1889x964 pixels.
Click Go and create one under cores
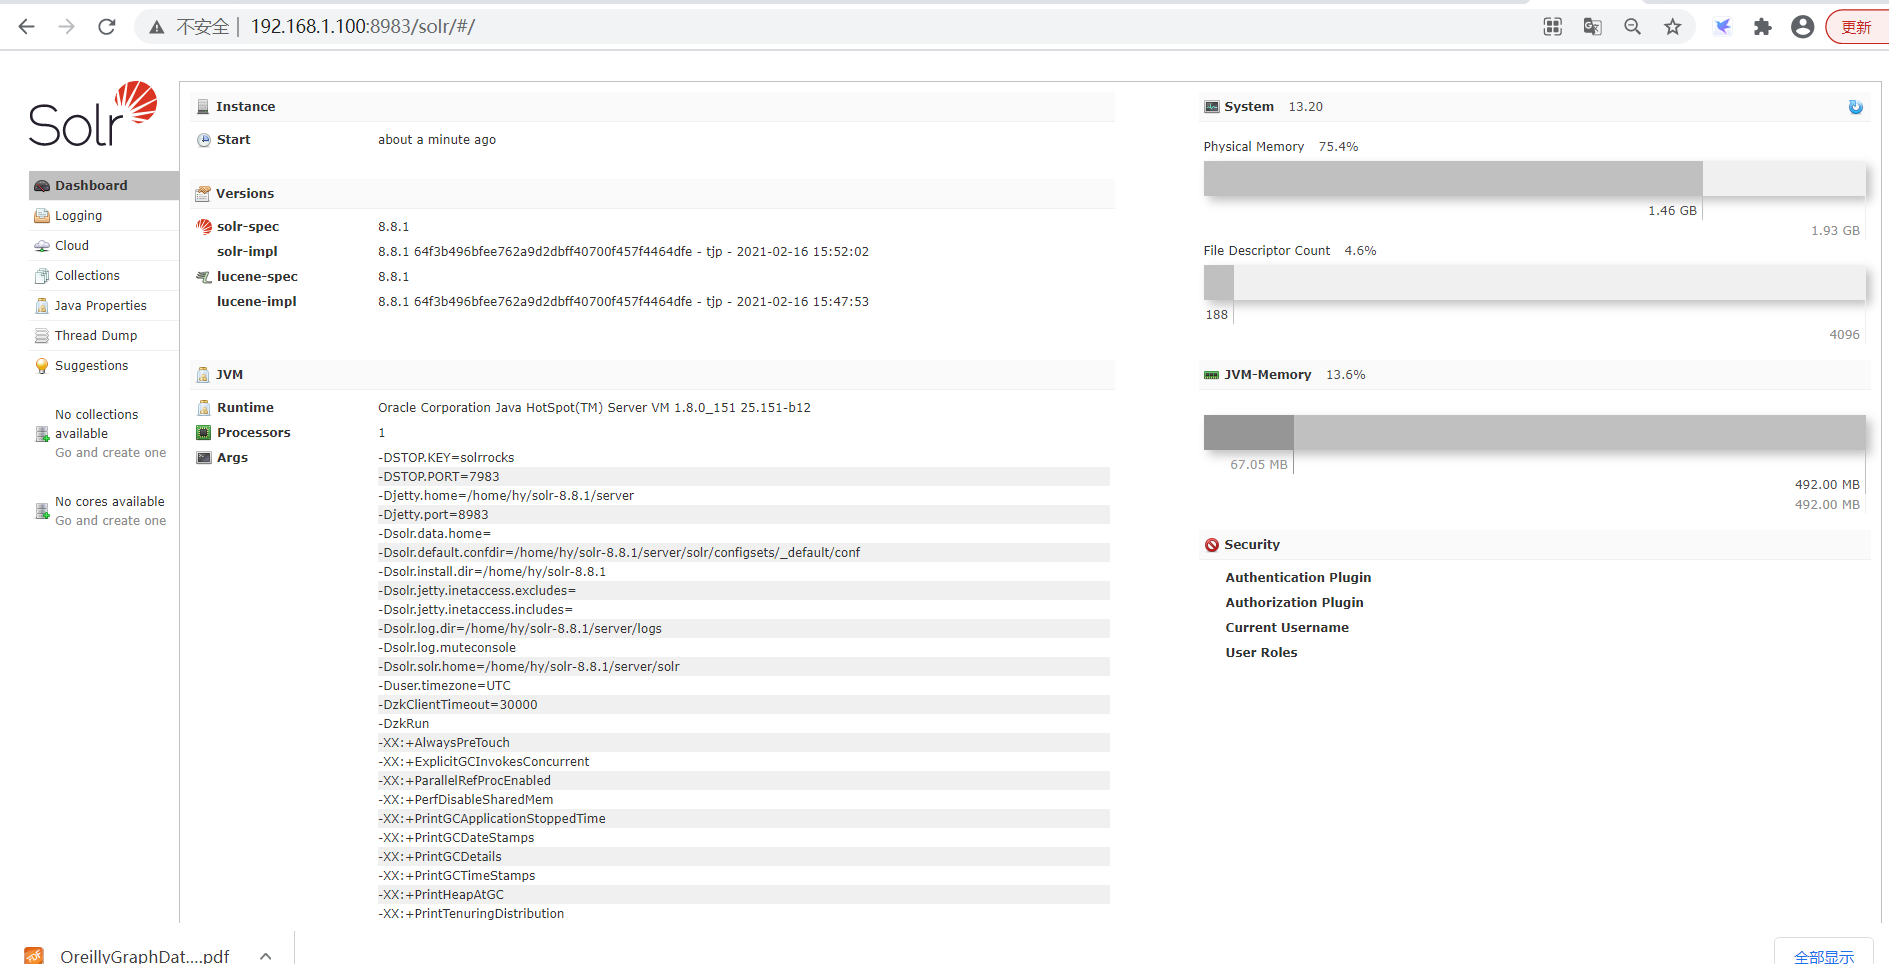[x=111, y=521]
